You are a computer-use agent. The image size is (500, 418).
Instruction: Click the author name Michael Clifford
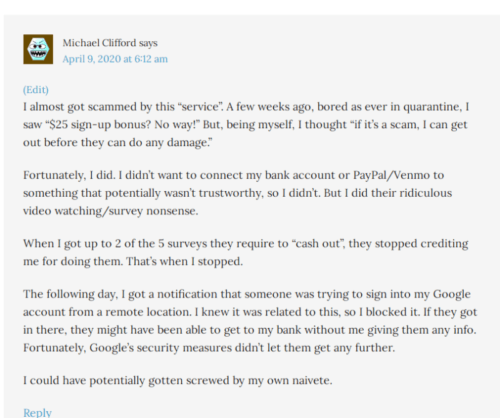(x=99, y=43)
